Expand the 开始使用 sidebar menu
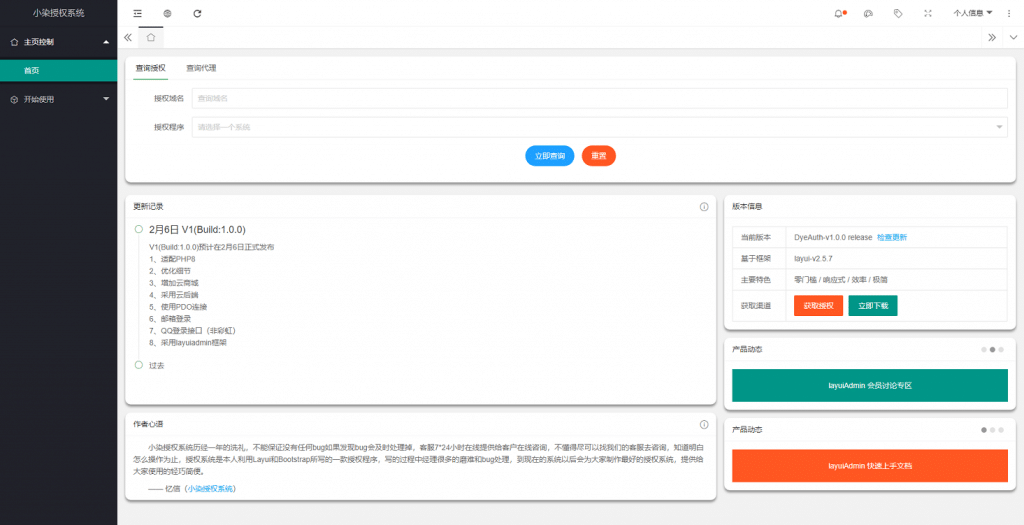 click(x=58, y=99)
